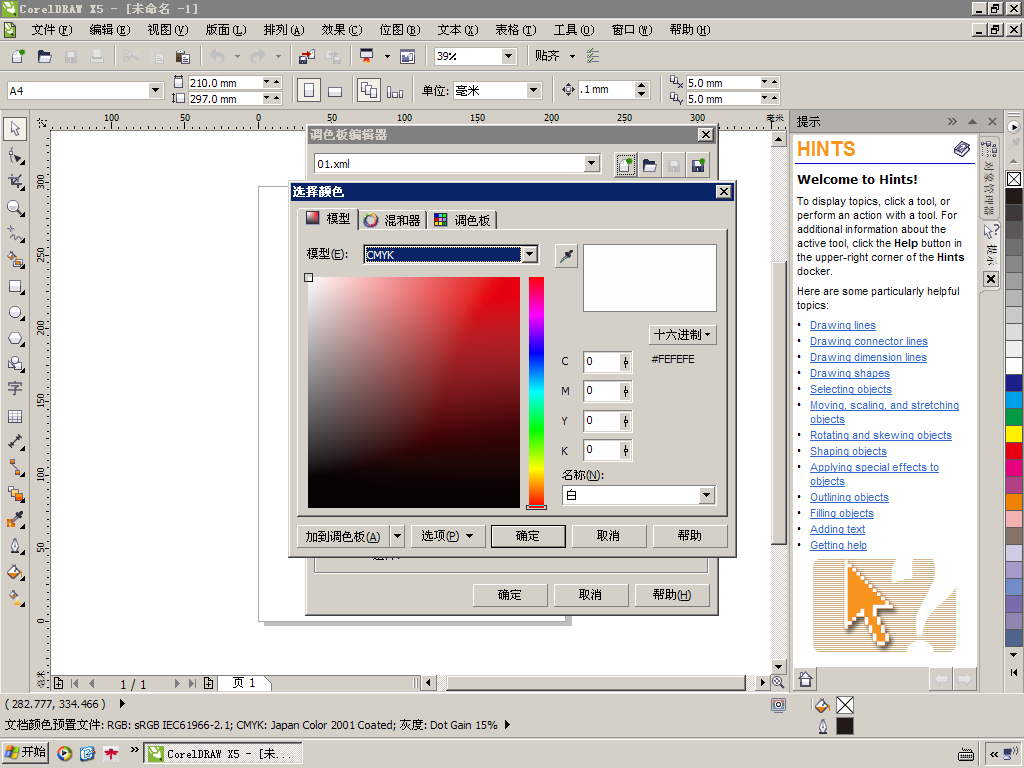This screenshot has width=1024, height=768.
Task: Select the Pick tool in toolbox
Action: pos(15,129)
